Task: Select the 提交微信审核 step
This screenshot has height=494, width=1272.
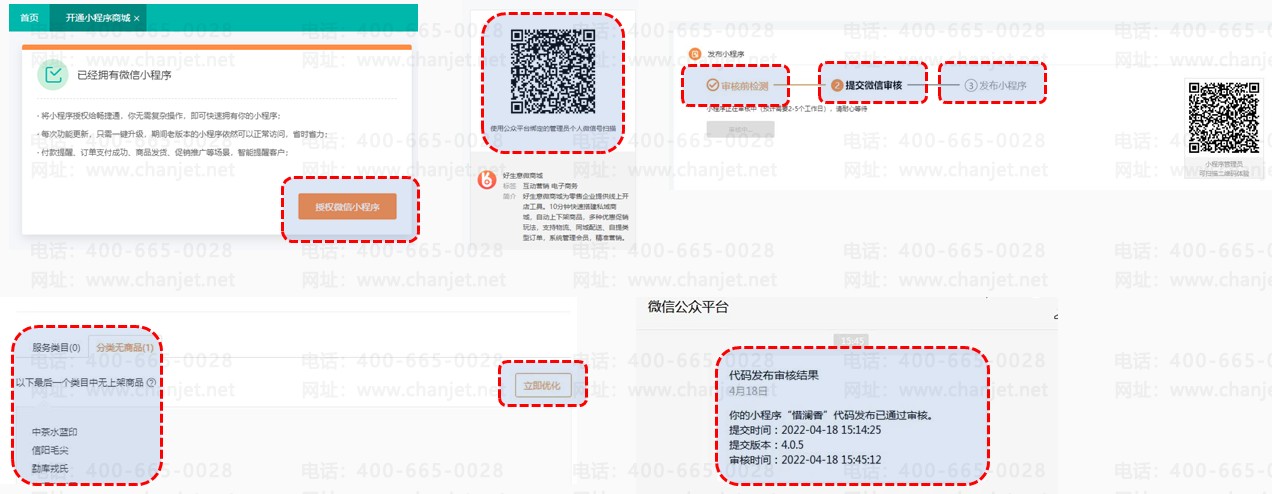Action: click(867, 86)
